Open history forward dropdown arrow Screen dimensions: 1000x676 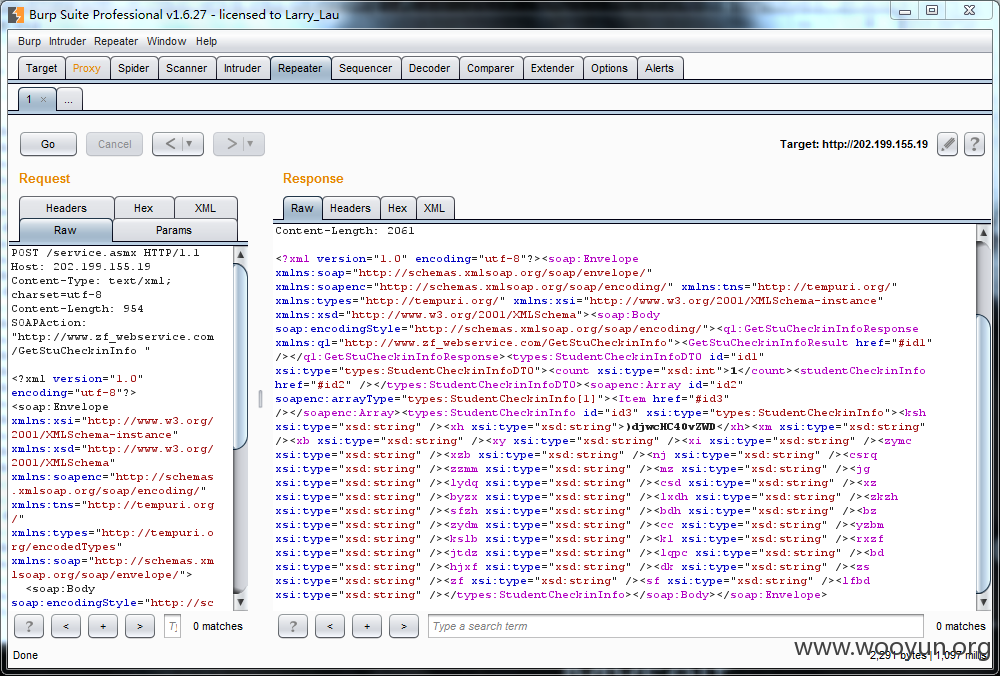click(x=251, y=144)
